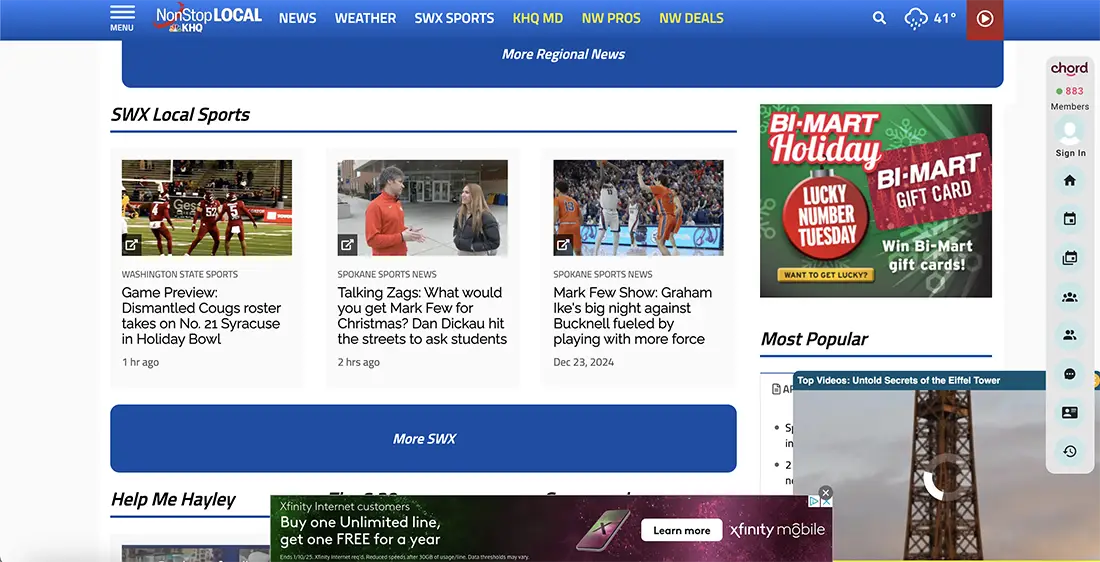Click the 41° temperature reading

tap(945, 18)
